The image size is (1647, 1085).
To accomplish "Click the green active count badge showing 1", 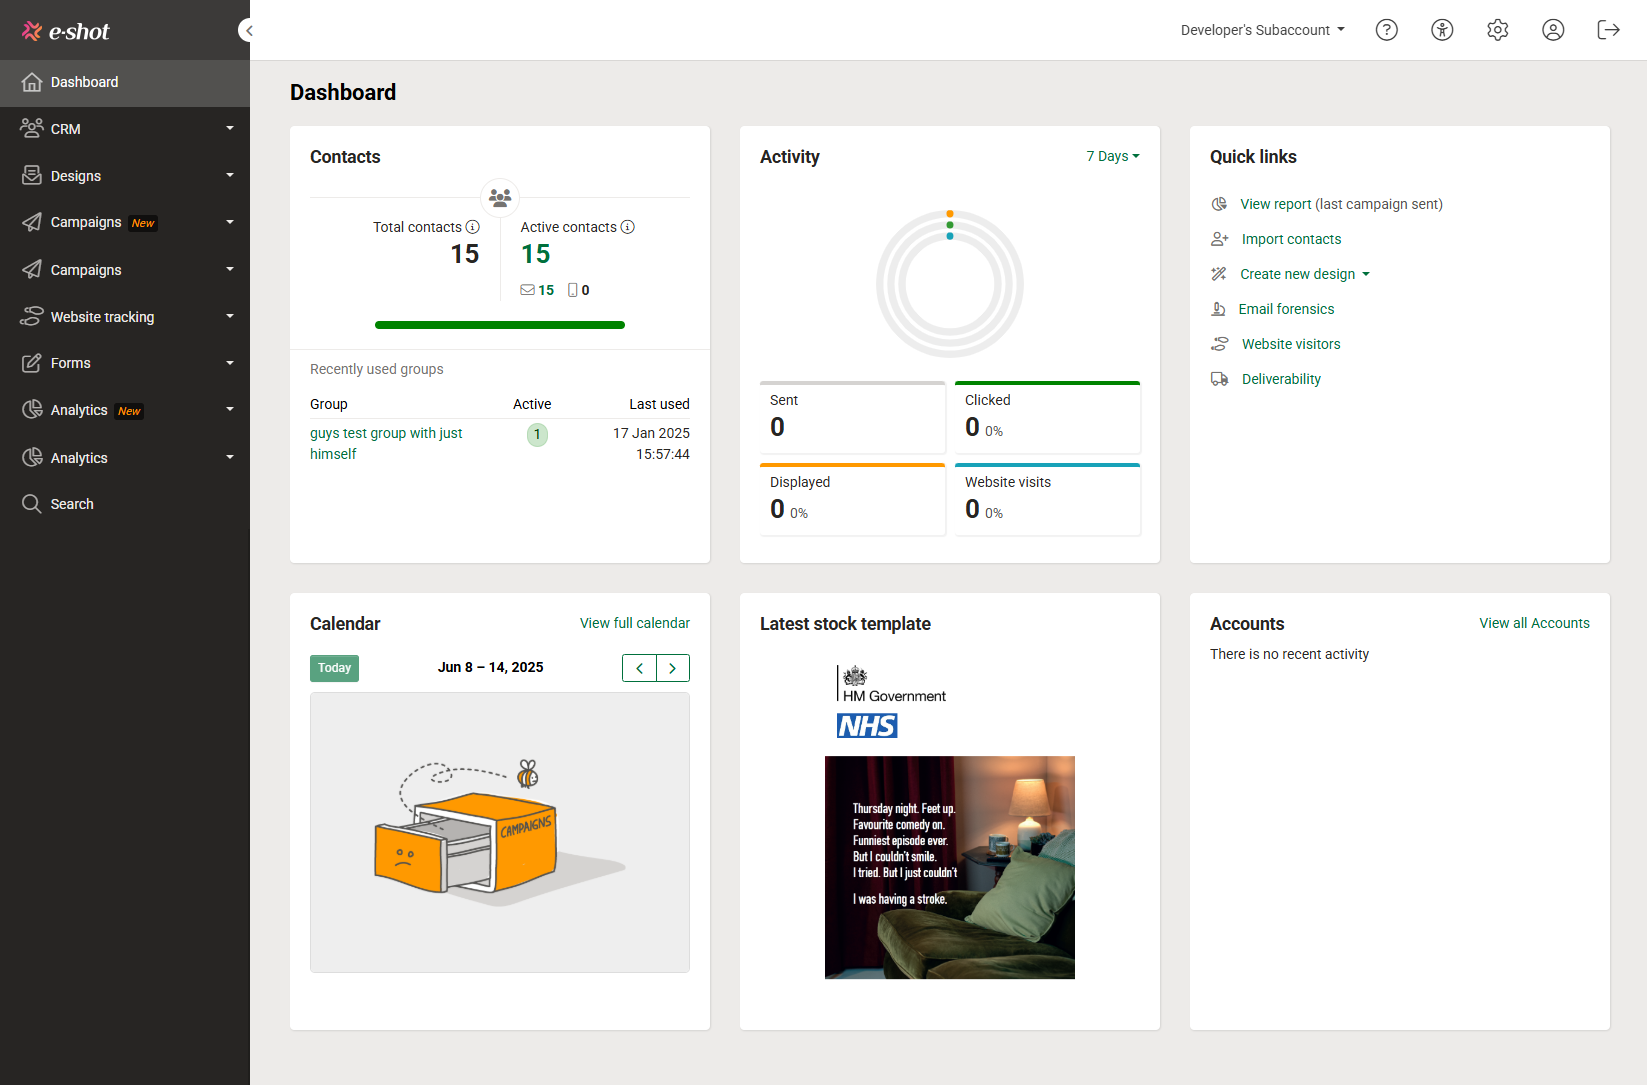I will click(x=537, y=434).
